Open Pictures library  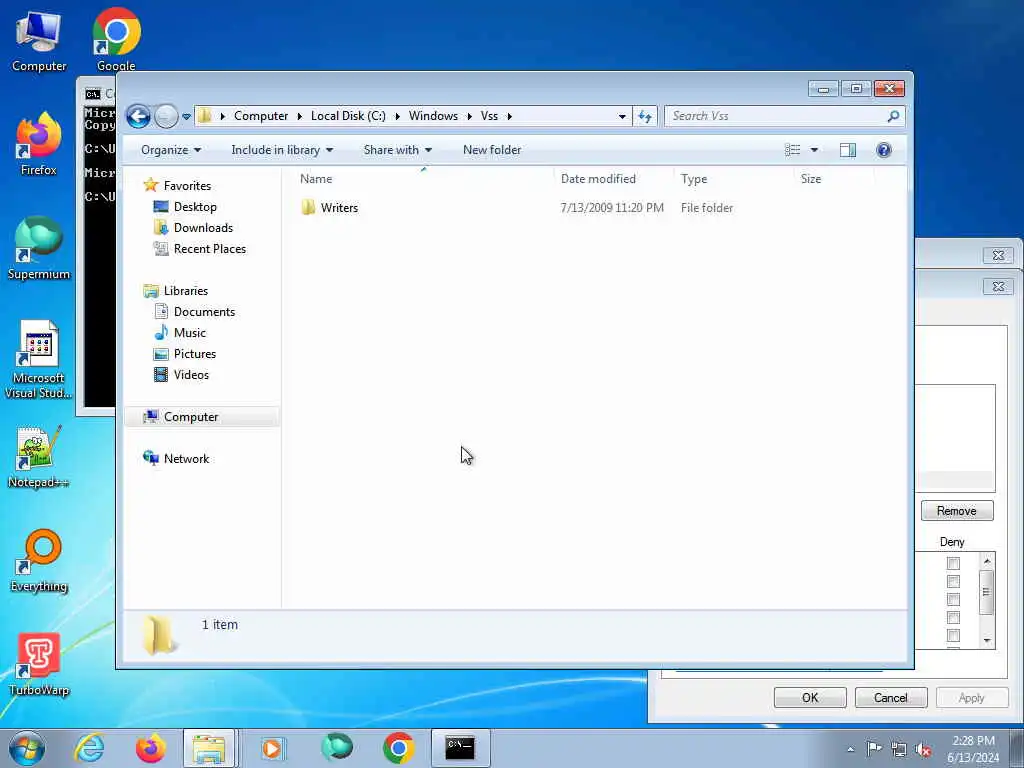click(195, 353)
